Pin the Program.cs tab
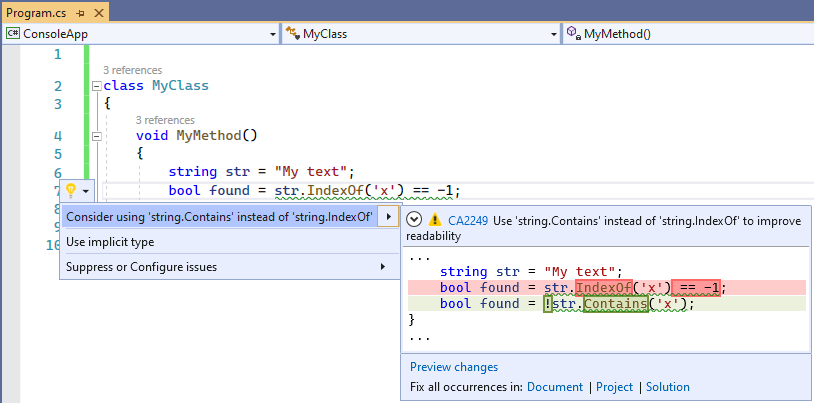Image resolution: width=814 pixels, height=403 pixels. point(81,12)
